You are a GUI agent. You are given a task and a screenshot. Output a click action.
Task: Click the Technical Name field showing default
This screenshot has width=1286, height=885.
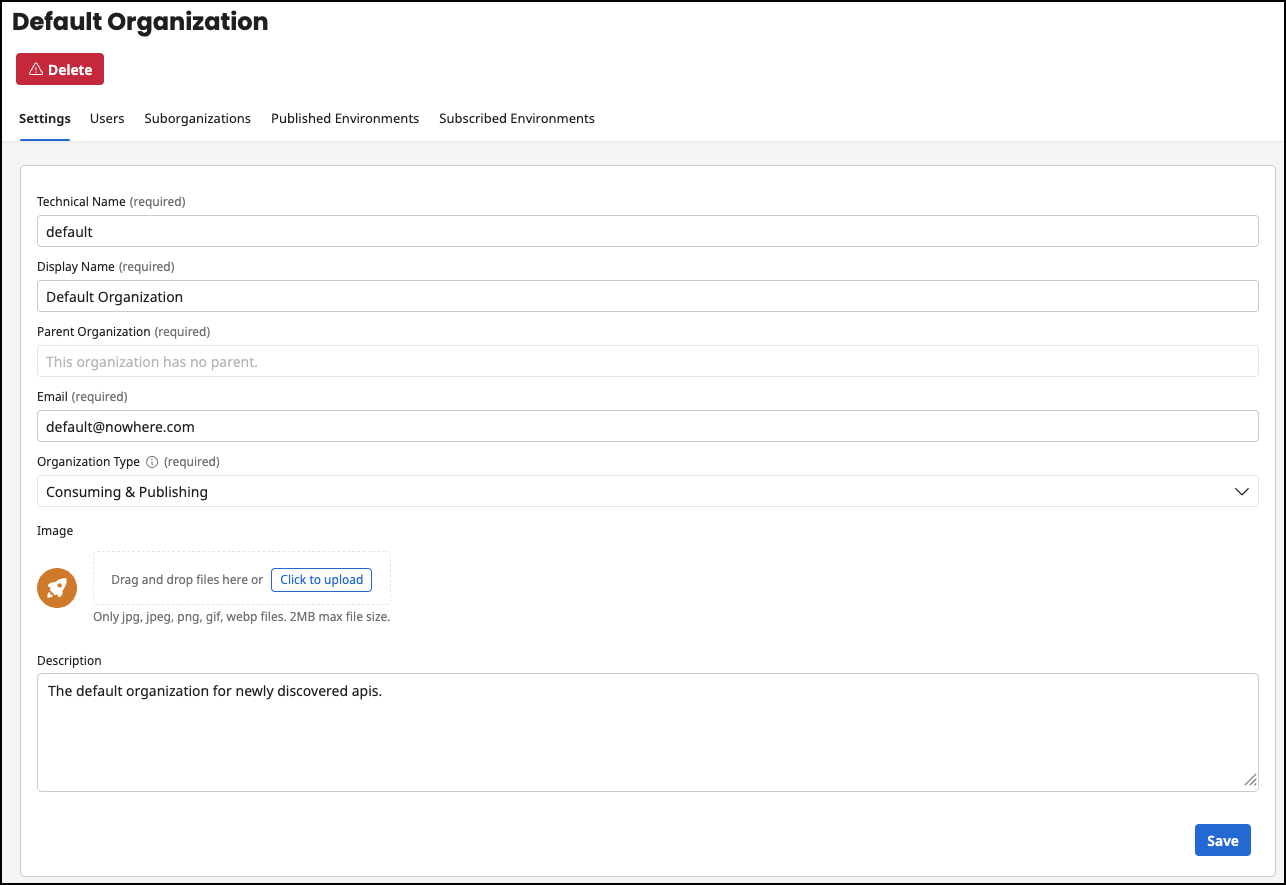pos(648,231)
